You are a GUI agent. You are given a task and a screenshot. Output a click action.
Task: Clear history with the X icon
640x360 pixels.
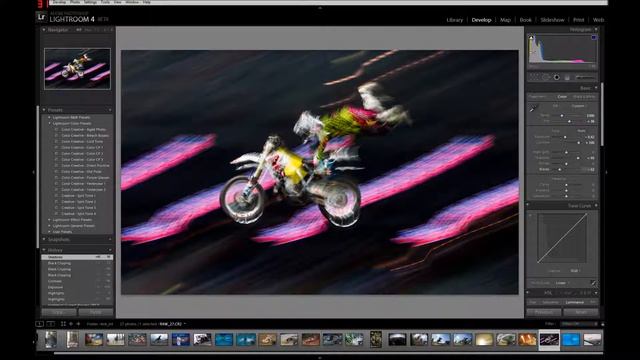(110, 250)
